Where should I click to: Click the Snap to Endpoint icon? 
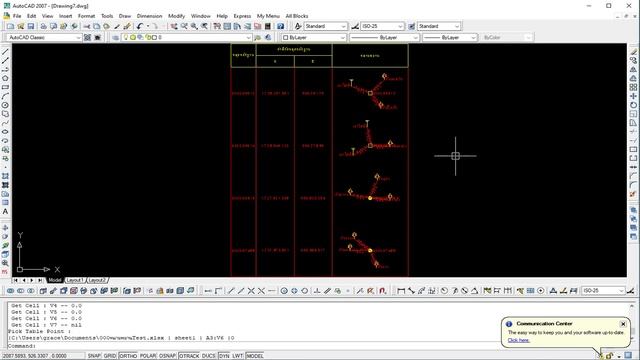[x=231, y=291]
